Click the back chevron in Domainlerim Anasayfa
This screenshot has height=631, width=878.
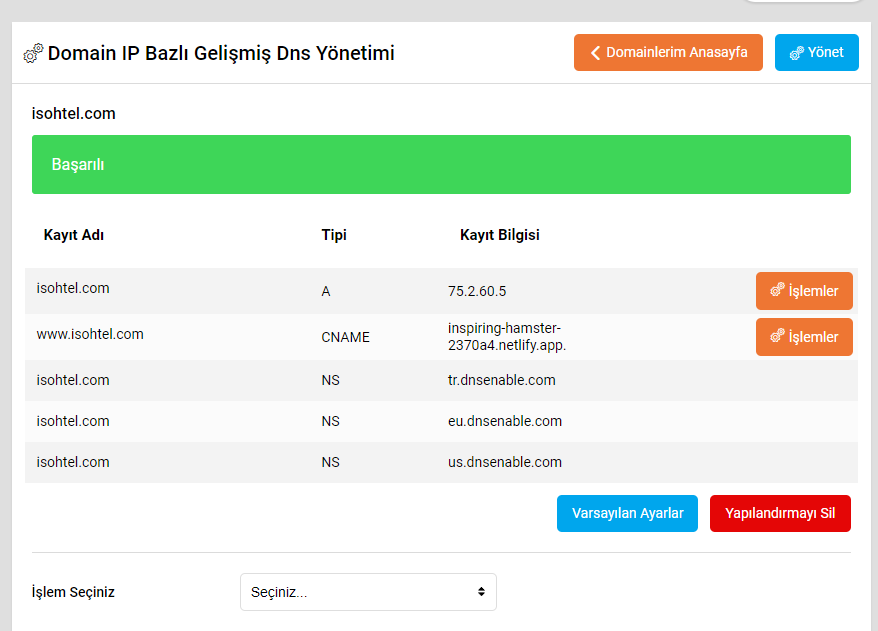[x=595, y=53]
